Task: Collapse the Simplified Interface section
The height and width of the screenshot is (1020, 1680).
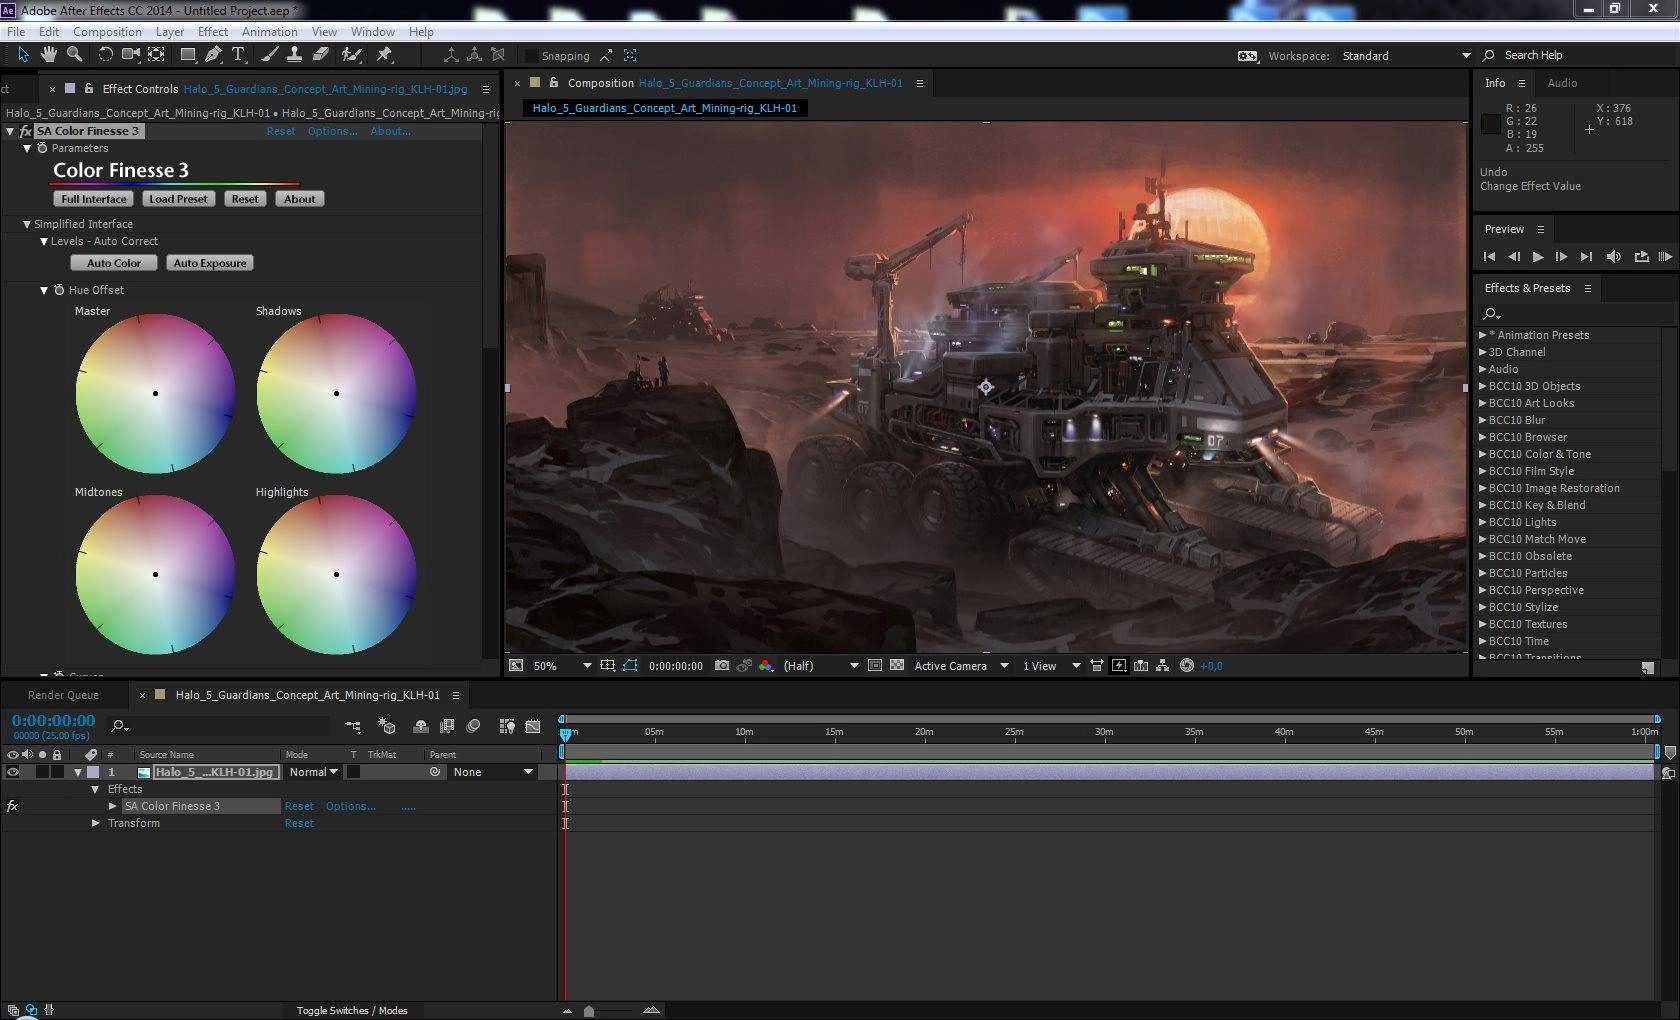Action: pos(27,225)
